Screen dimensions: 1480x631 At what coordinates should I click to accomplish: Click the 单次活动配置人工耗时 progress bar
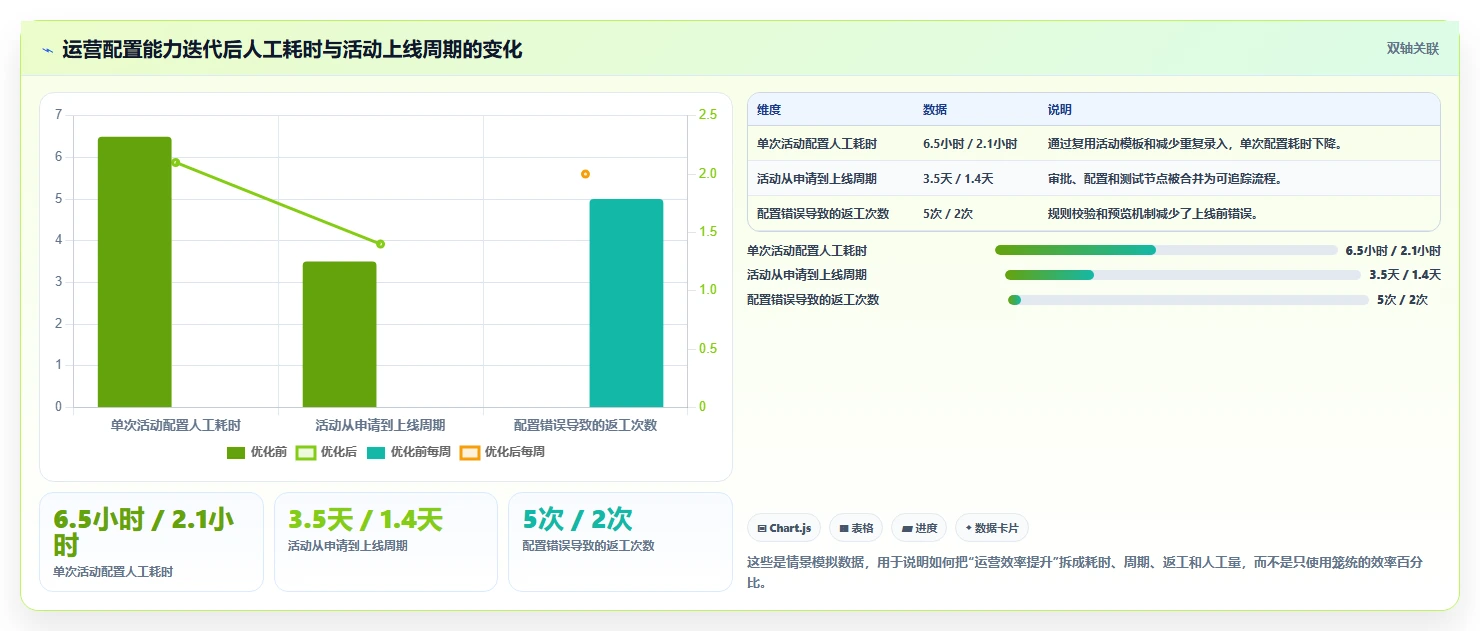tap(1166, 250)
